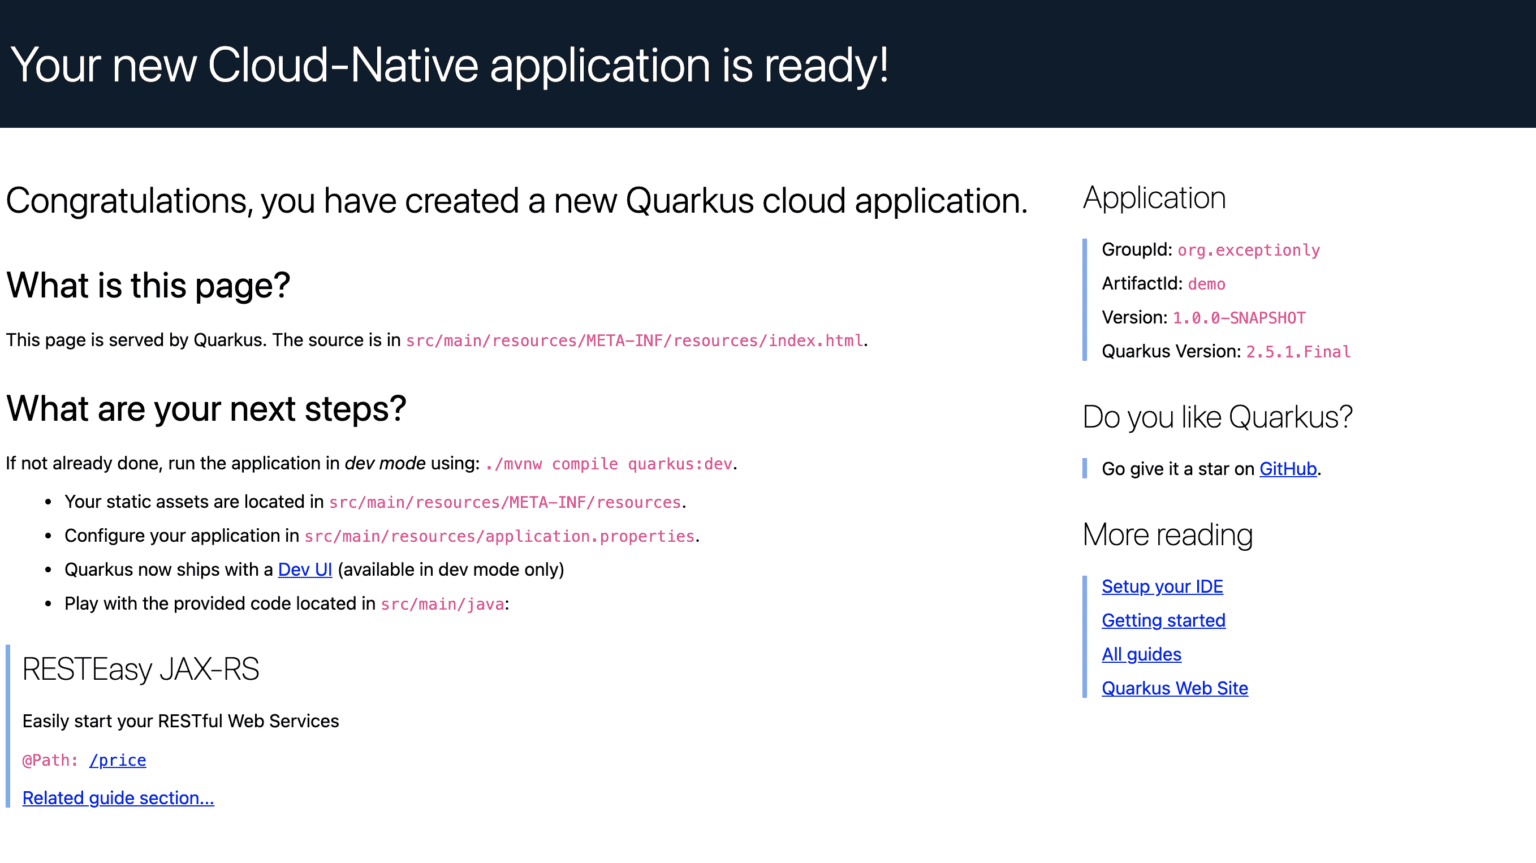1536x863 pixels.
Task: Visit the Quarkus Web Site link
Action: 1175,688
